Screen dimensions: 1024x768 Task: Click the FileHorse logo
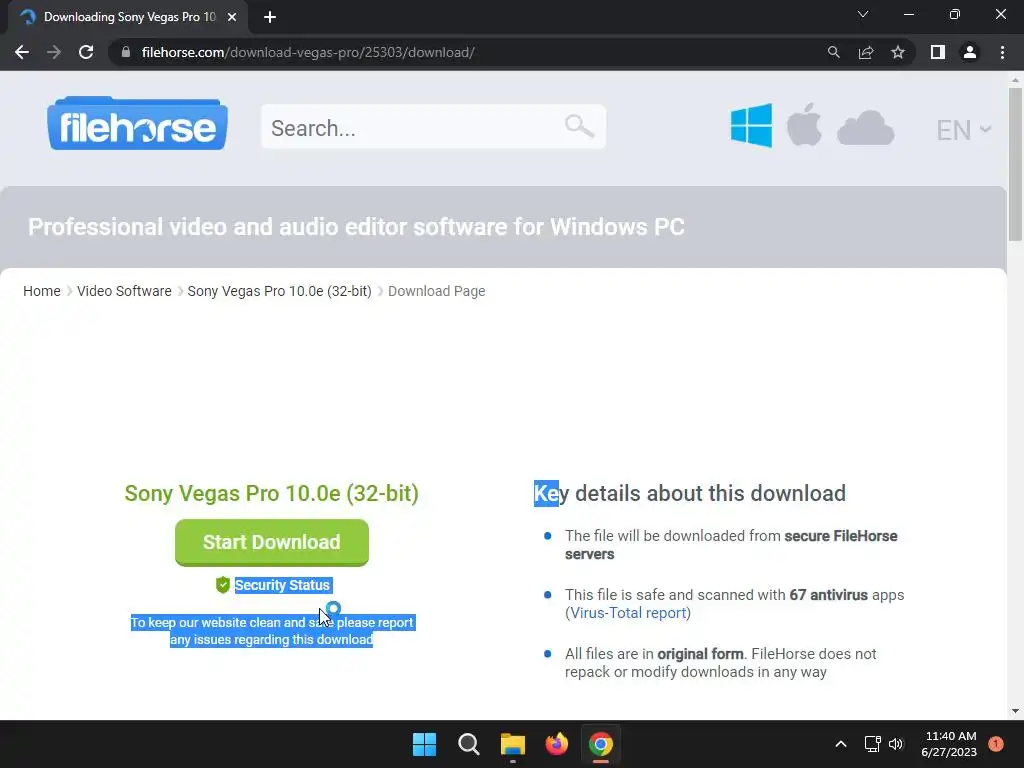click(x=137, y=123)
